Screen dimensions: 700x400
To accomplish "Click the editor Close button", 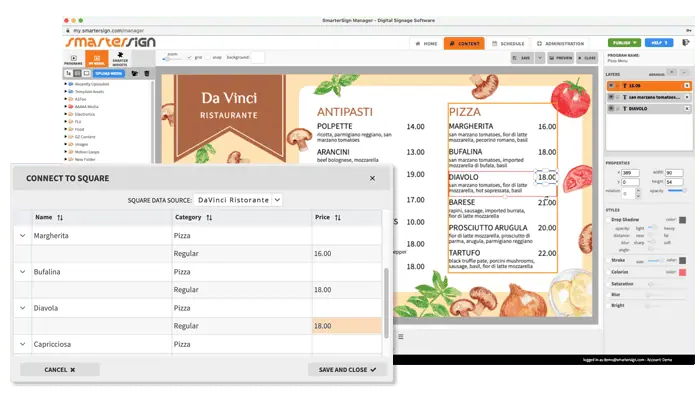I will pos(587,58).
